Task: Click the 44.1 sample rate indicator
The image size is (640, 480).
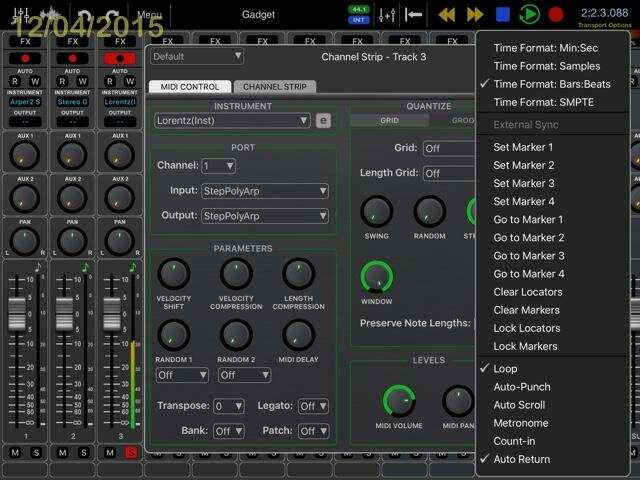Action: click(358, 10)
